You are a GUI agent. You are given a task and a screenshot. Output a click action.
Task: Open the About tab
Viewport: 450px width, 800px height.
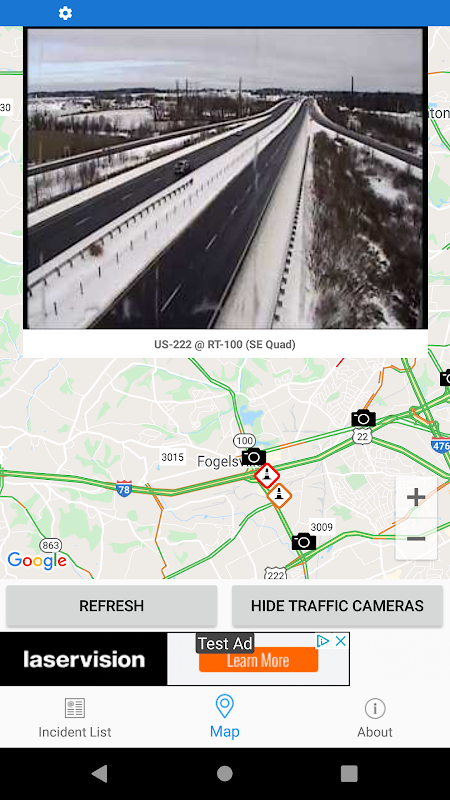pos(375,718)
